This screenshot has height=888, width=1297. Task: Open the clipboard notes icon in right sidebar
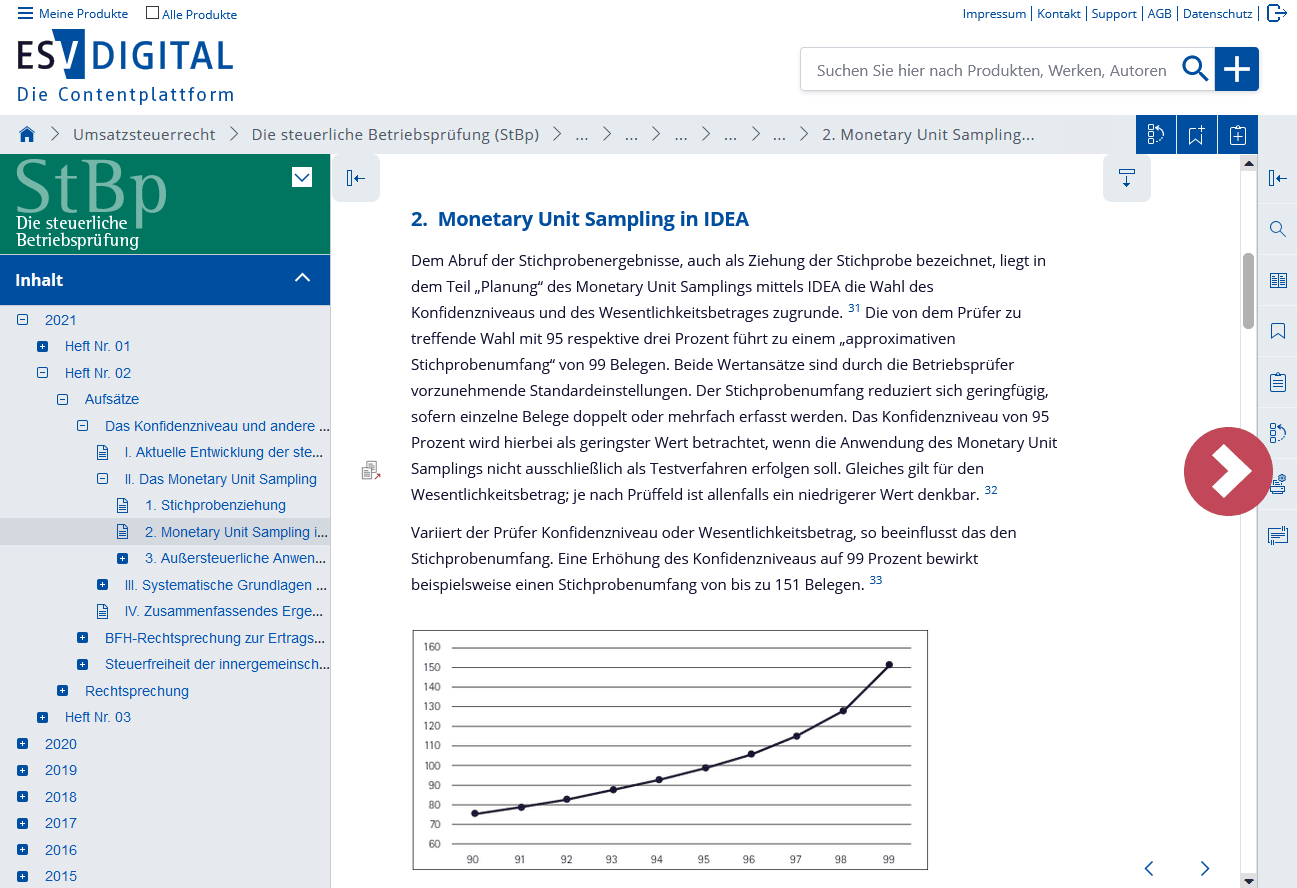click(x=1277, y=382)
